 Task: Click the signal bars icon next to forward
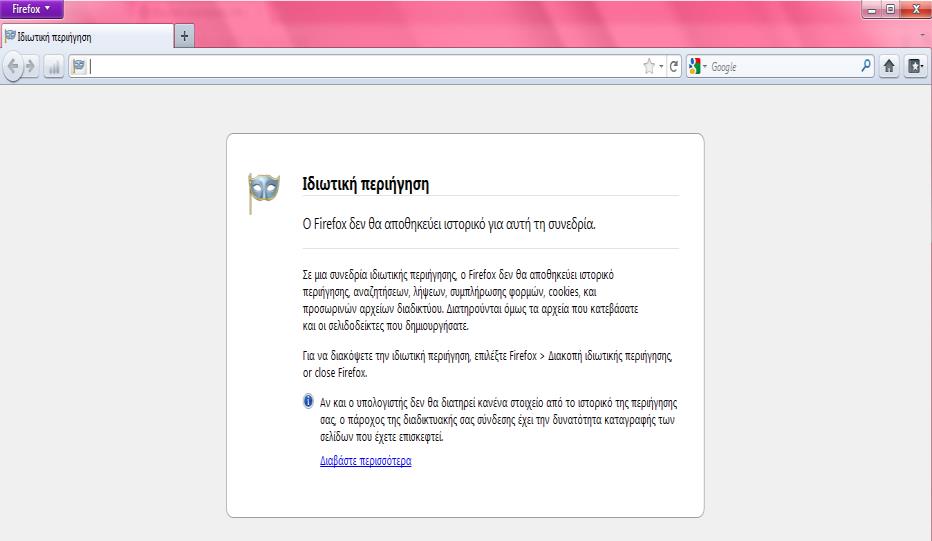(x=53, y=67)
